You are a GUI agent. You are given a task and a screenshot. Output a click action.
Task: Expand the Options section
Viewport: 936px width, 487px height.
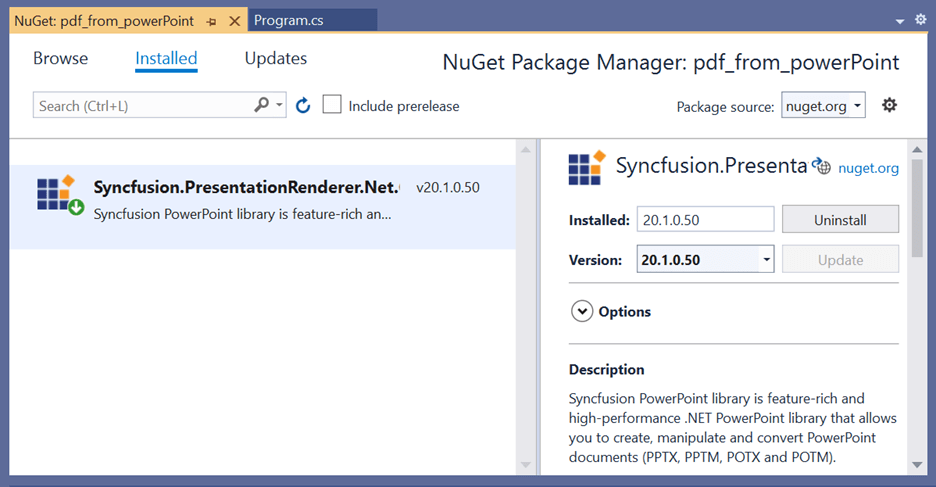(x=582, y=311)
